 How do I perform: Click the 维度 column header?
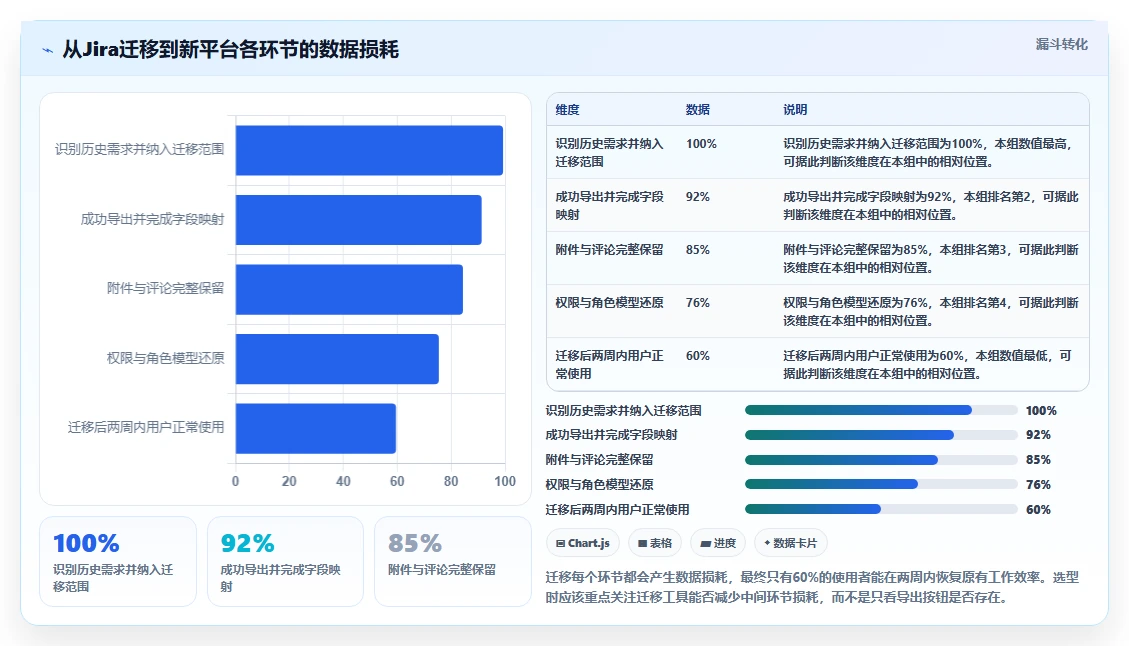pyautogui.click(x=567, y=109)
